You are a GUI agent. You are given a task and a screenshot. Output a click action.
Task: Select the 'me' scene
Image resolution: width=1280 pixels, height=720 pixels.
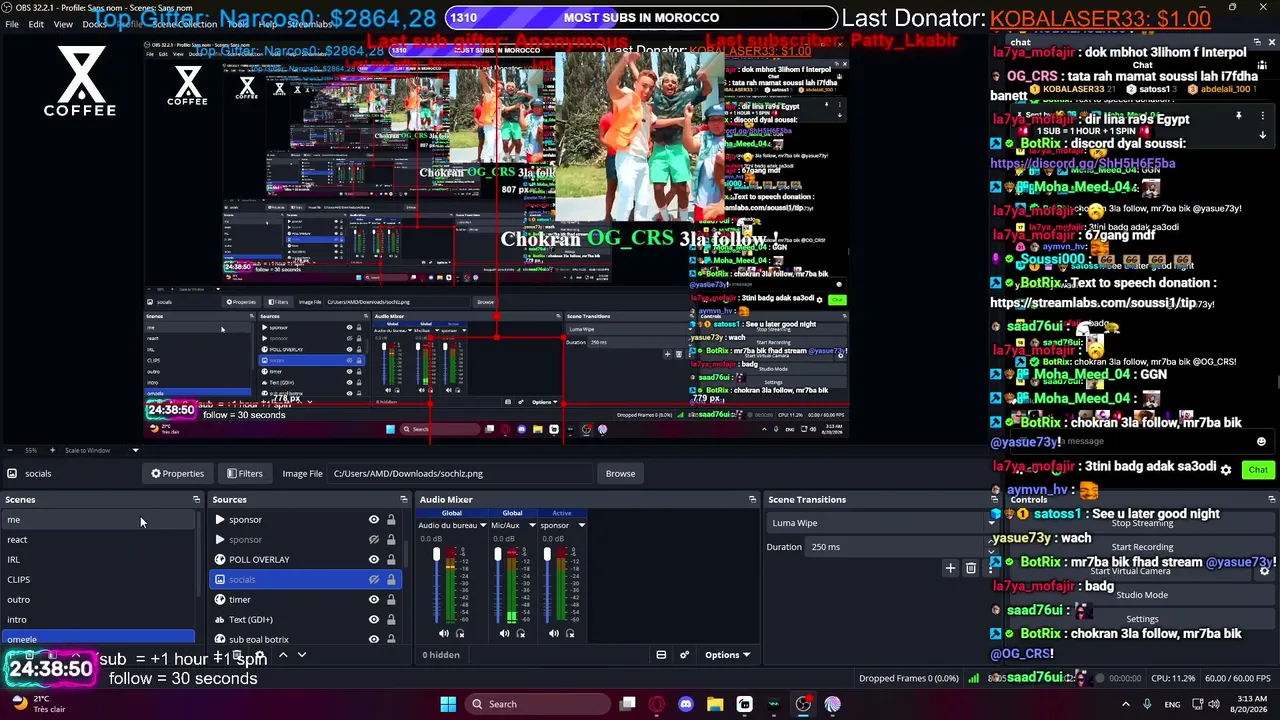click(99, 519)
